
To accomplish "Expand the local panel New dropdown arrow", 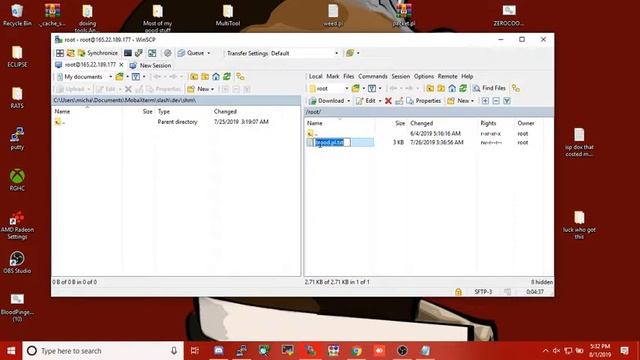I will 212,89.
